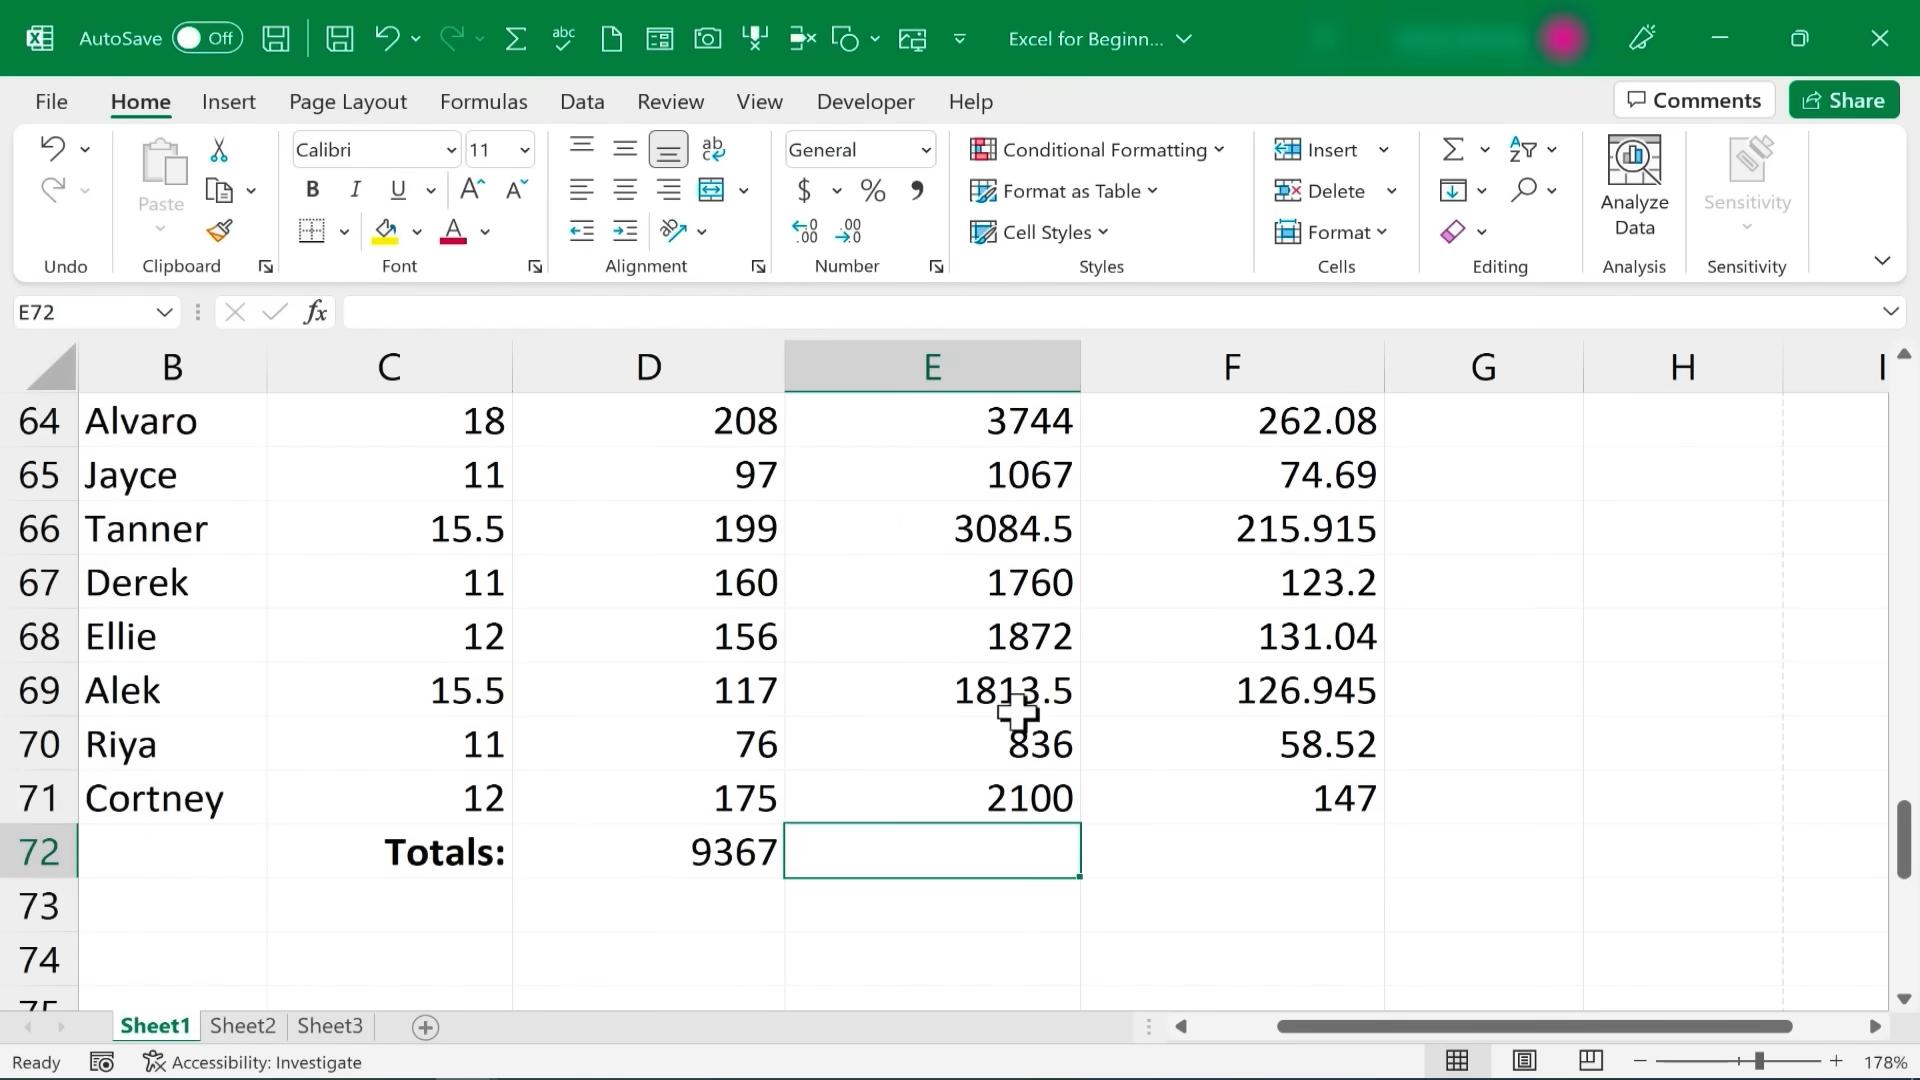Viewport: 1920px width, 1080px height.
Task: Toggle Underline formatting
Action: [398, 190]
